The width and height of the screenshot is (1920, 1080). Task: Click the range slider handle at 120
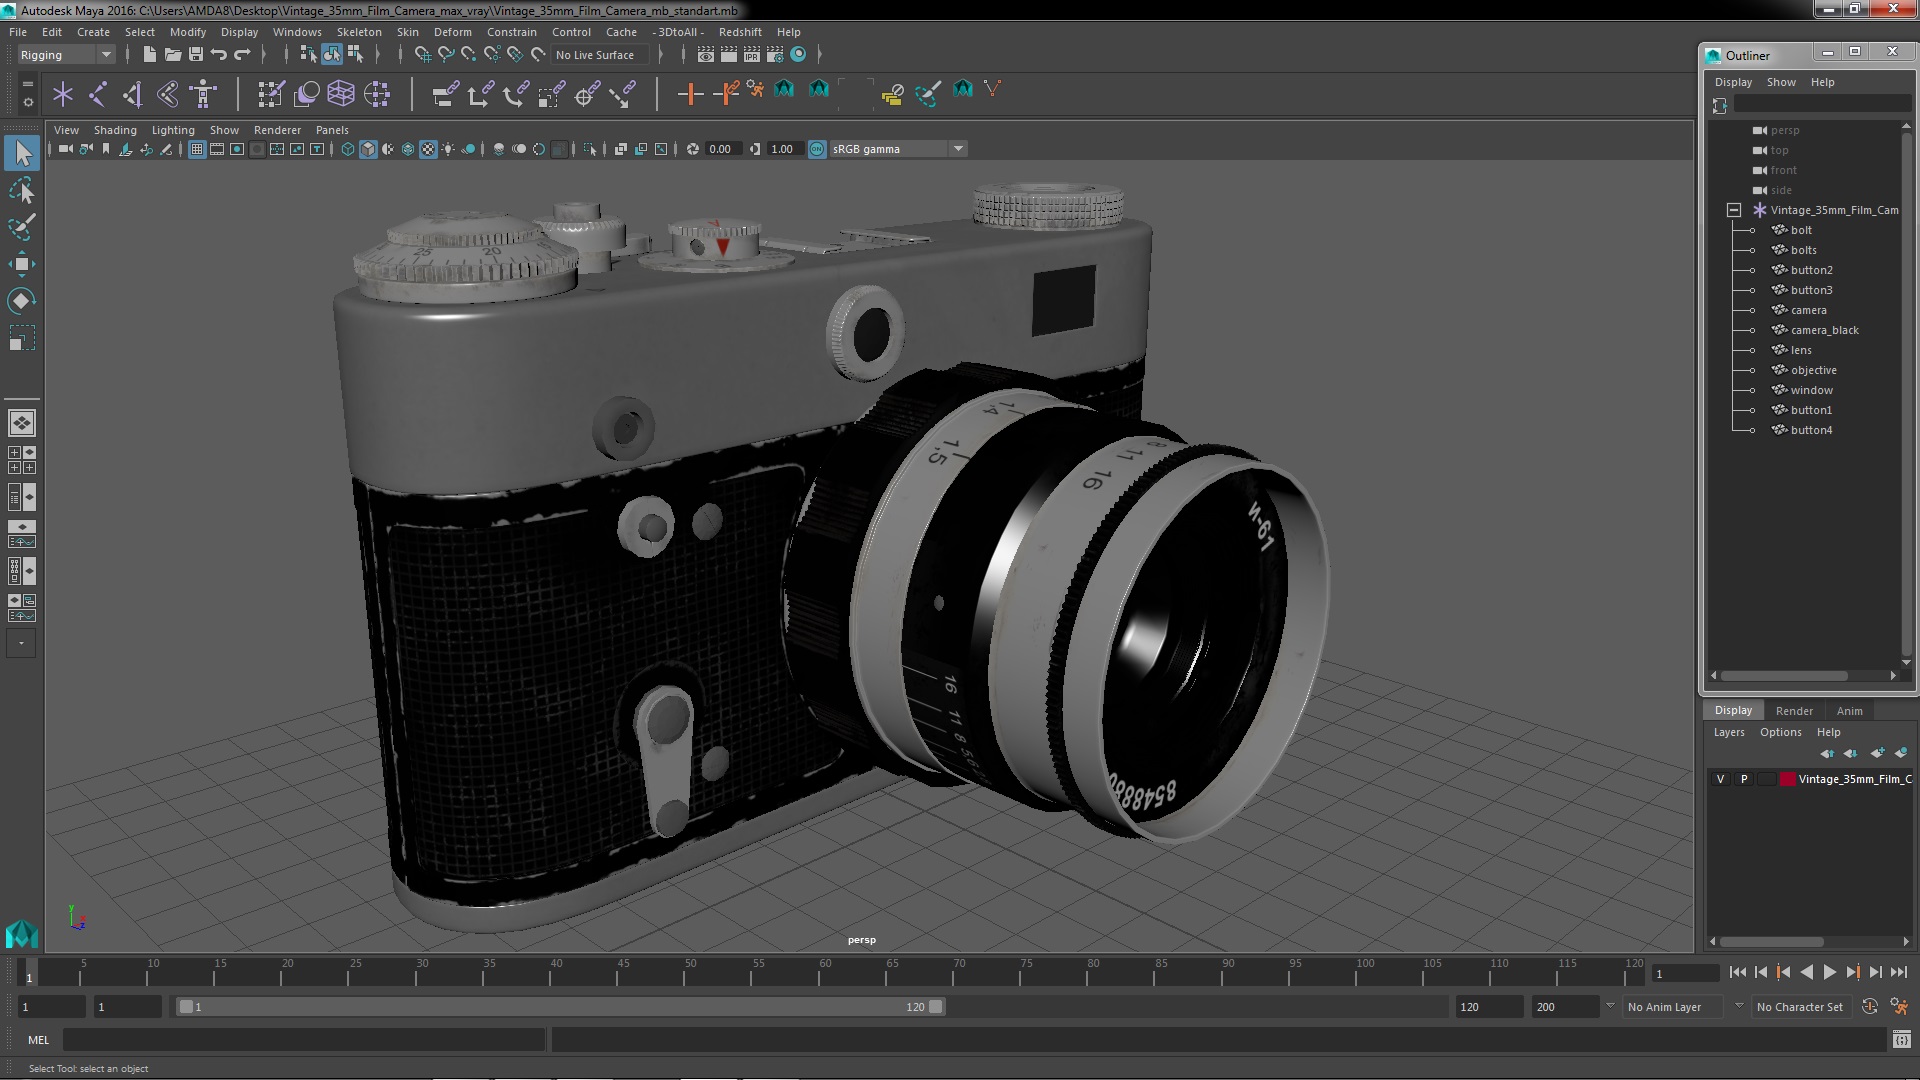(x=936, y=1007)
